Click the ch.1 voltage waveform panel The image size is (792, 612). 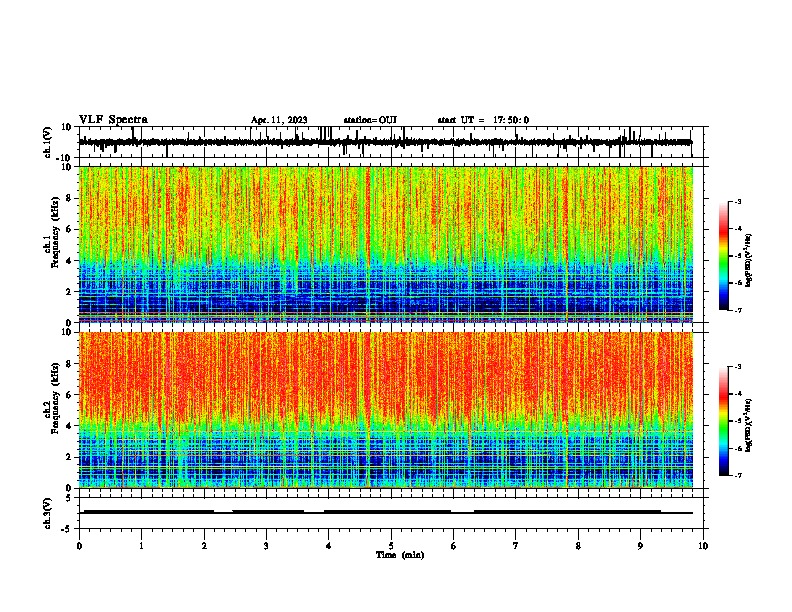click(x=391, y=142)
